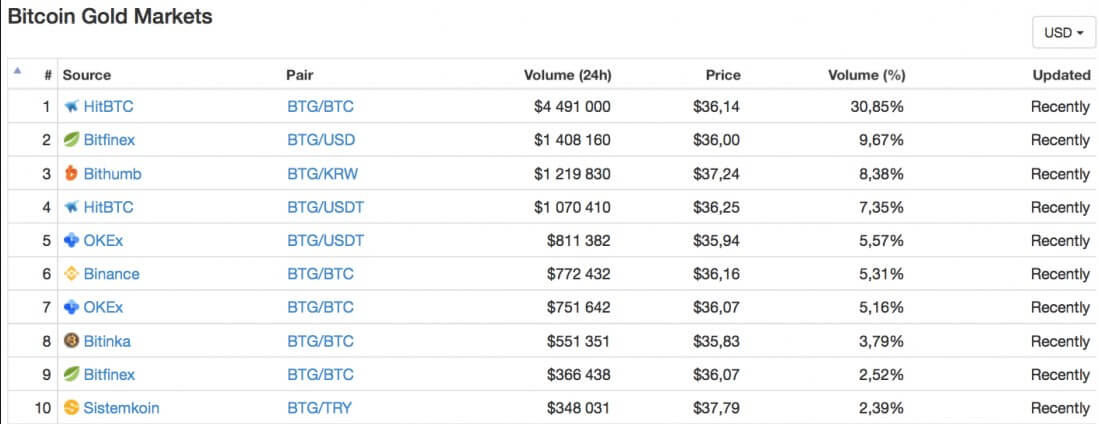Open the Bithumb exchange link
This screenshot has height=424, width=1099.
click(112, 174)
